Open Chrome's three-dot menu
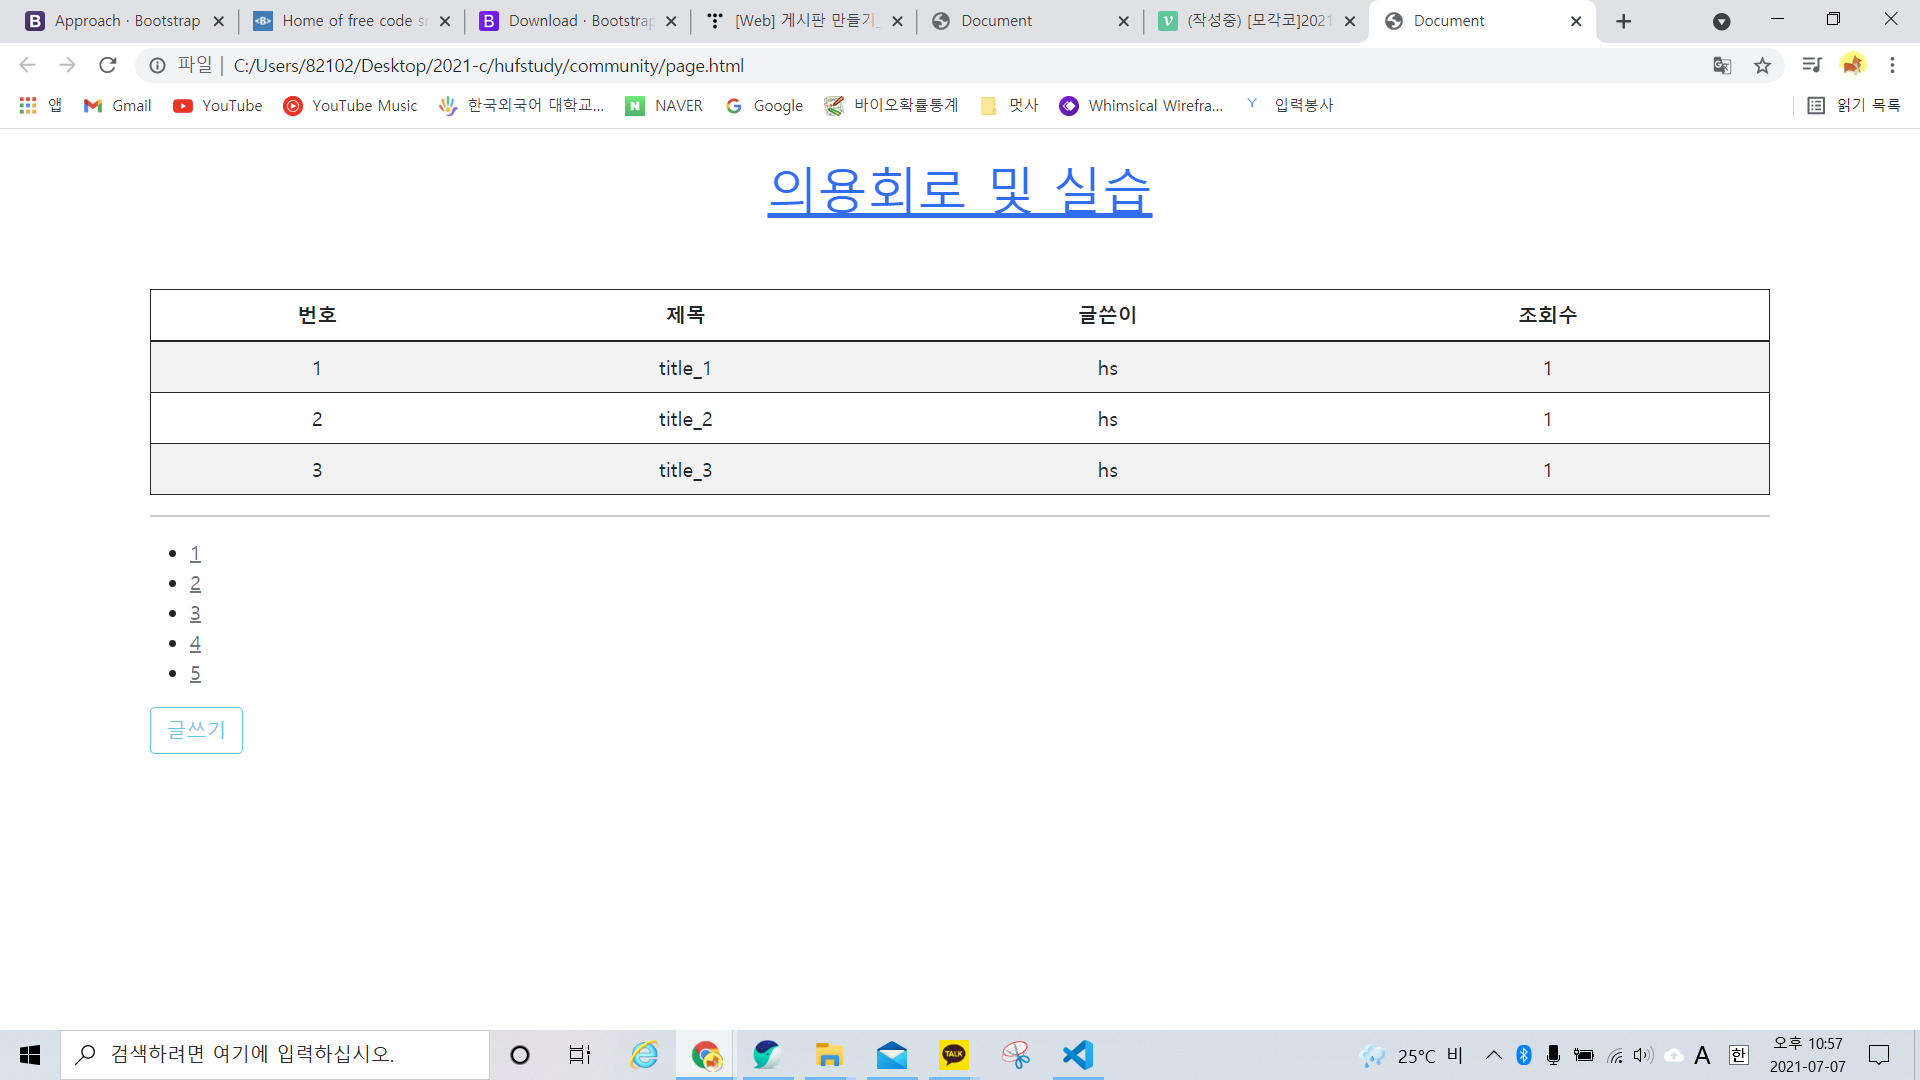Viewport: 1920px width, 1080px height. [1892, 66]
